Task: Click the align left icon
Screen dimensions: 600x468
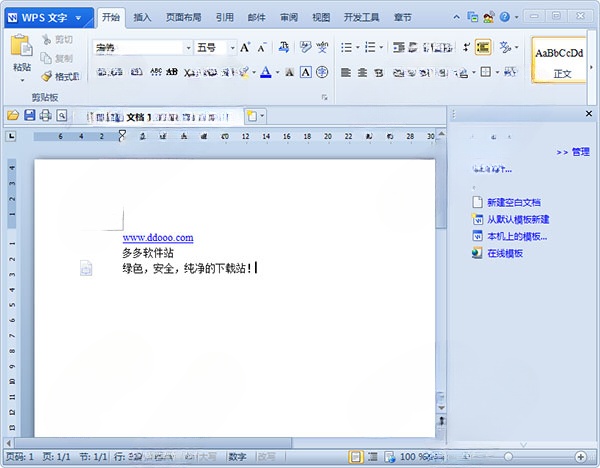Action: (346, 72)
